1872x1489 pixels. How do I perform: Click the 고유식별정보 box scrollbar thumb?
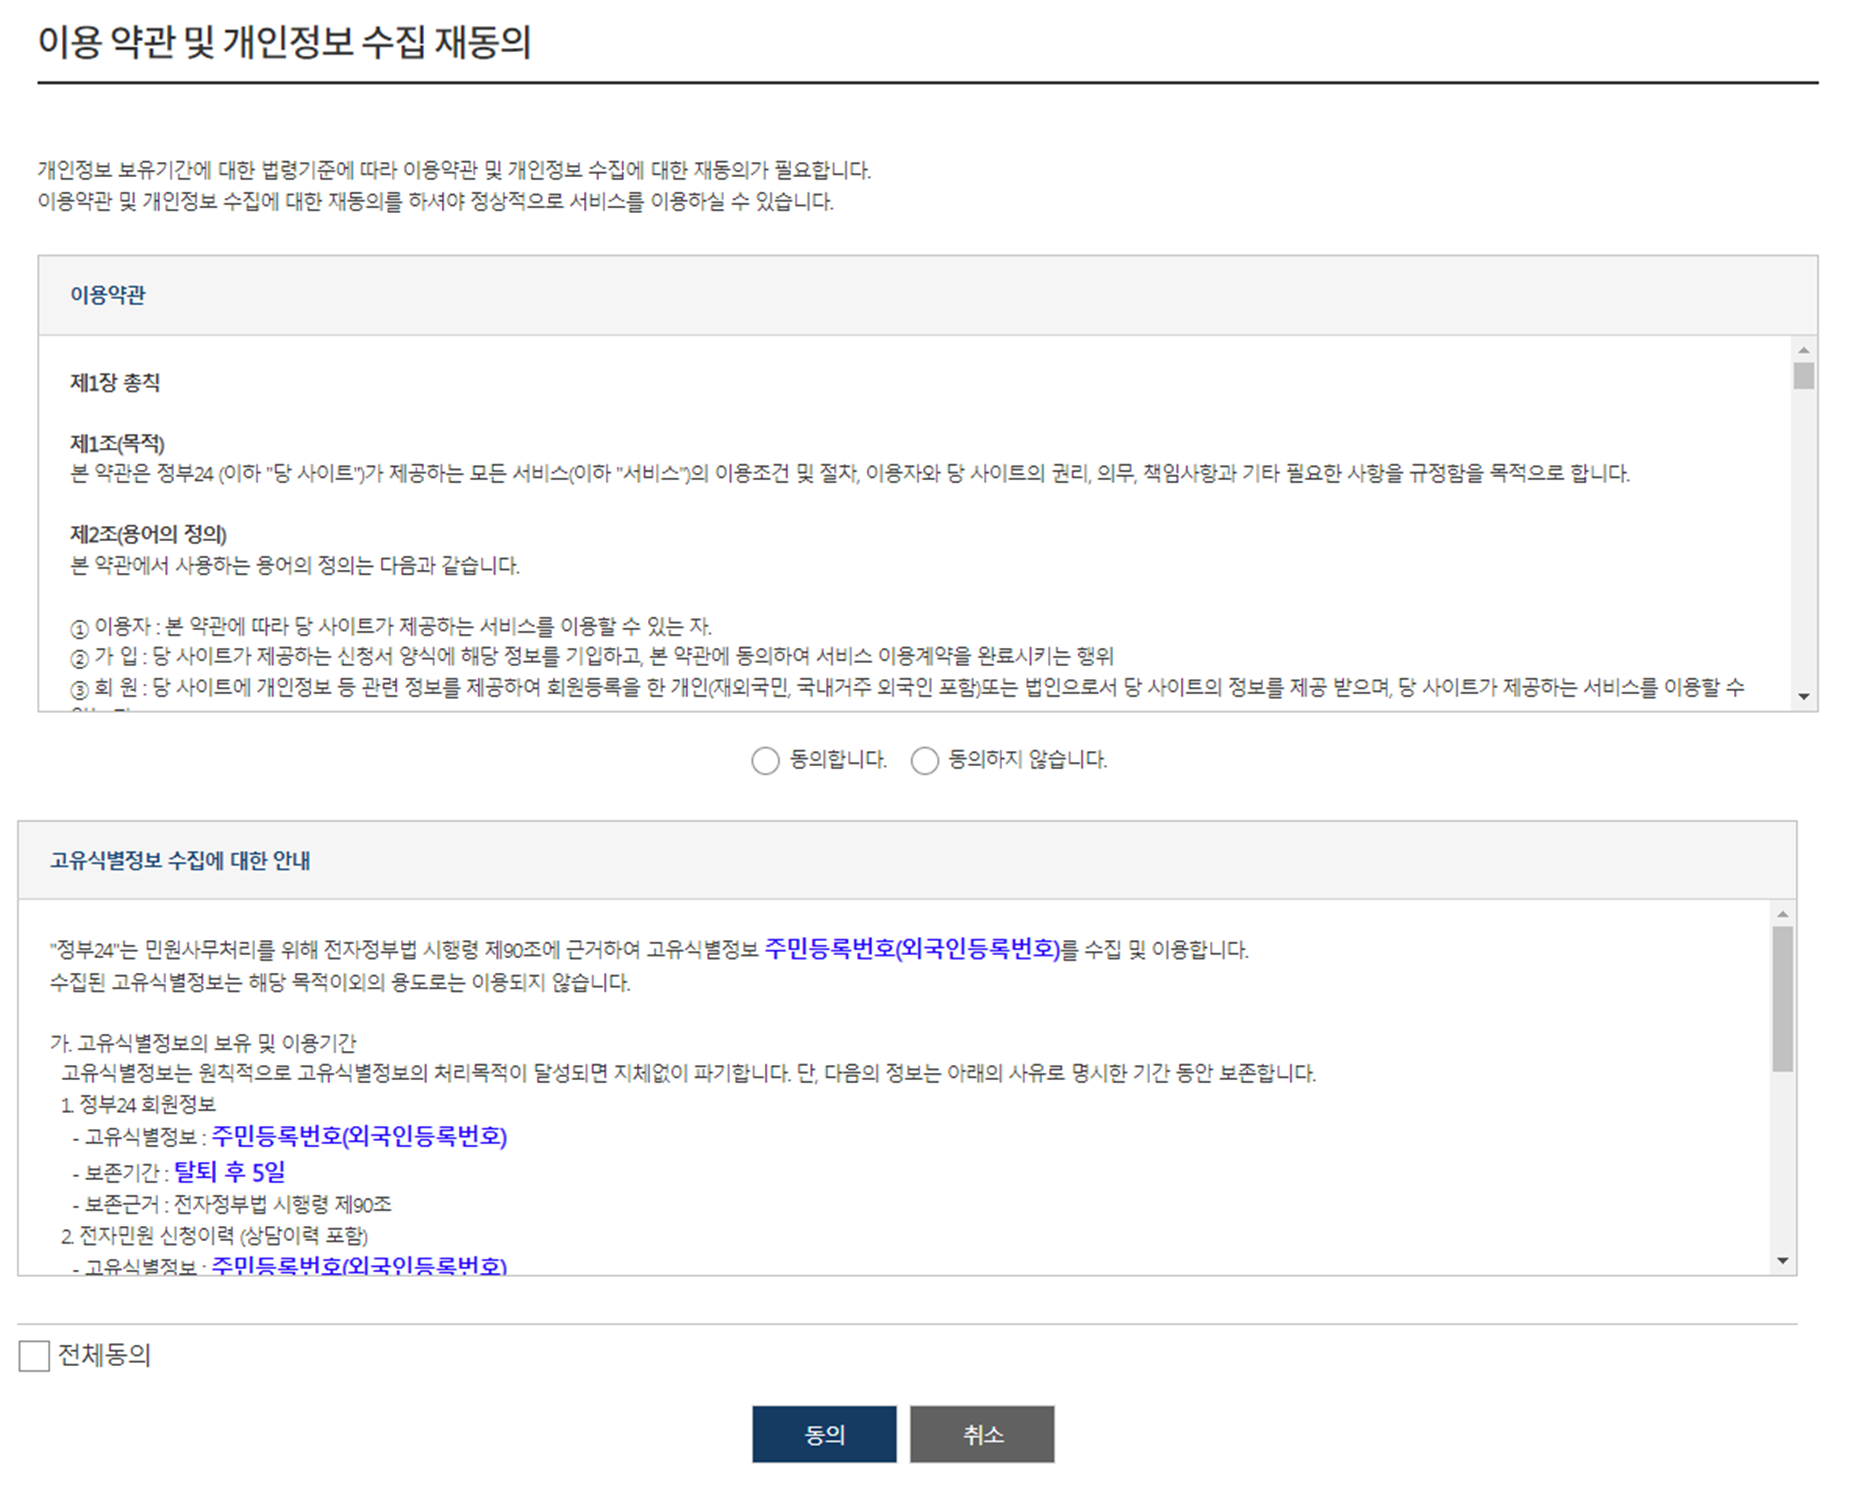tap(1783, 999)
